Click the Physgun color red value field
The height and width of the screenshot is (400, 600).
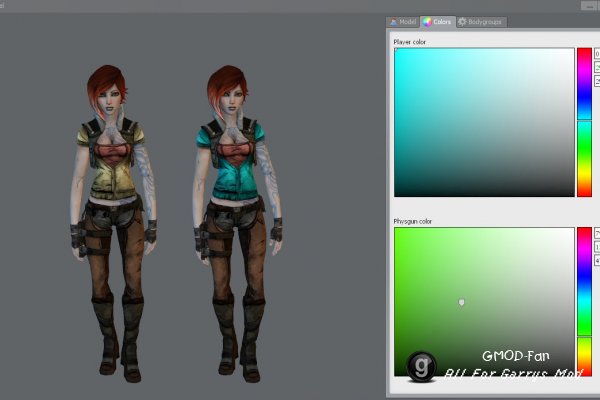(x=597, y=233)
